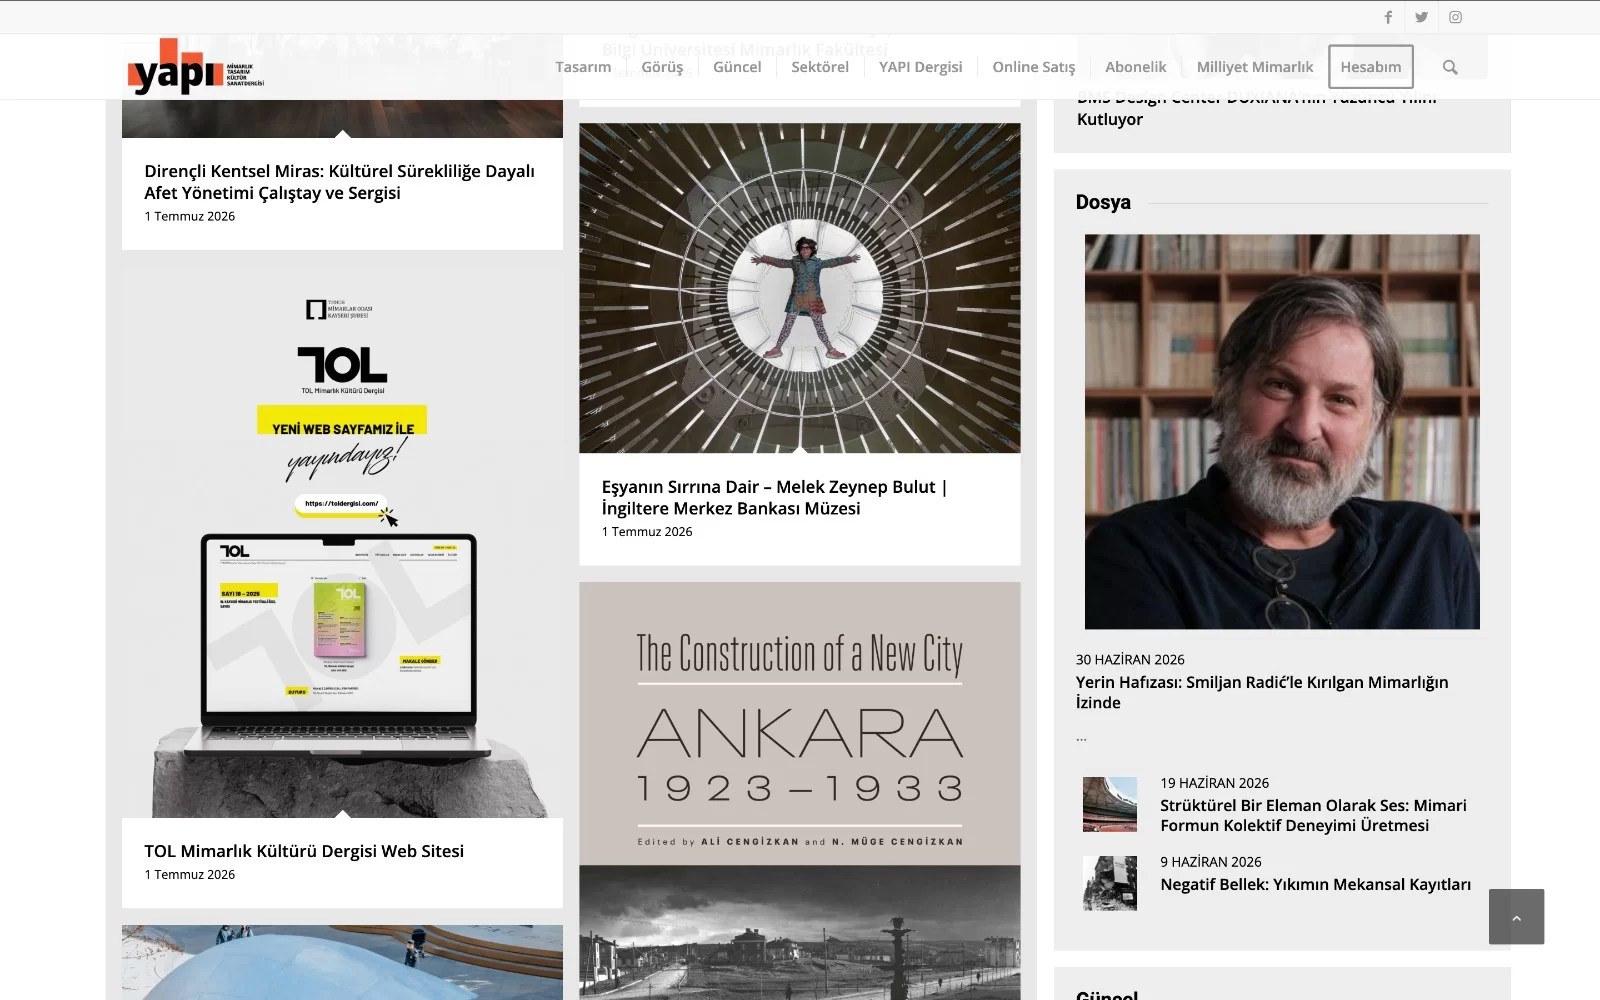Click thumbnail beside Negatif Bellek article
Screen dimensions: 1600x1000
point(1110,883)
